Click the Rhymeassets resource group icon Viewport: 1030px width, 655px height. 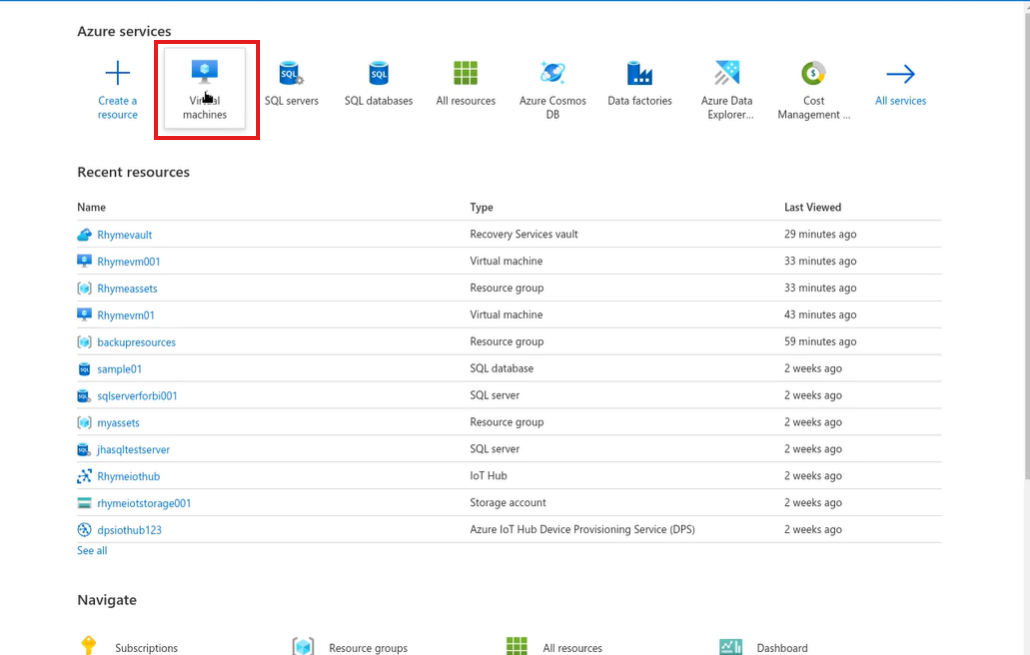tap(84, 288)
